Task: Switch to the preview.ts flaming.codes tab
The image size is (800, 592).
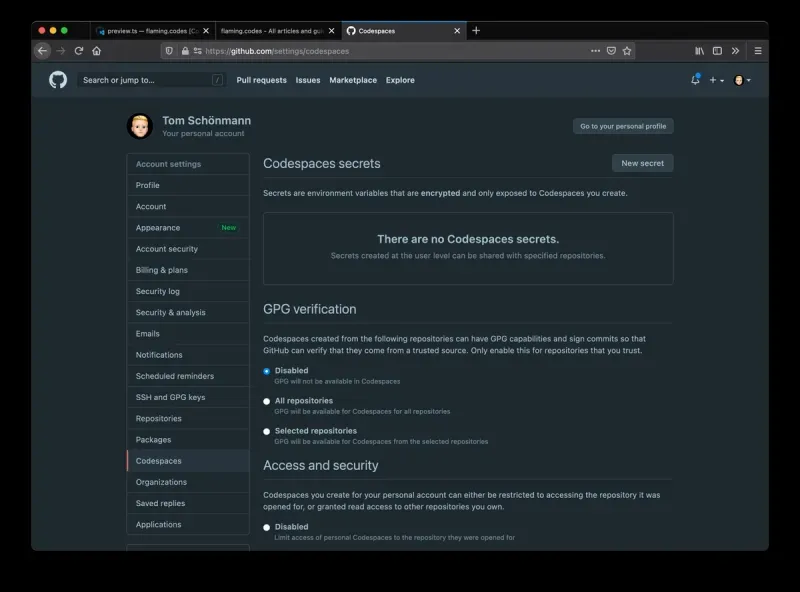Action: click(153, 31)
